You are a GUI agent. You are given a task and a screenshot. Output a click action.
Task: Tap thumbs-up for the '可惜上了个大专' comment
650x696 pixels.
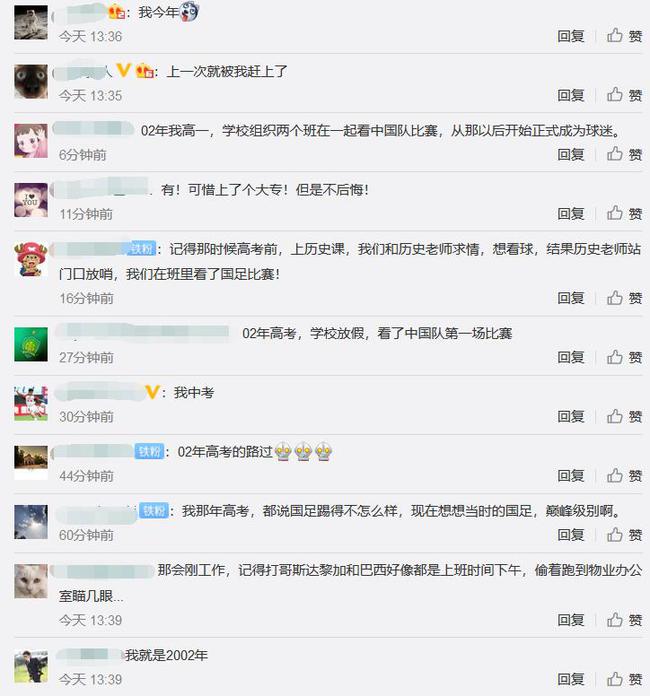(x=624, y=214)
